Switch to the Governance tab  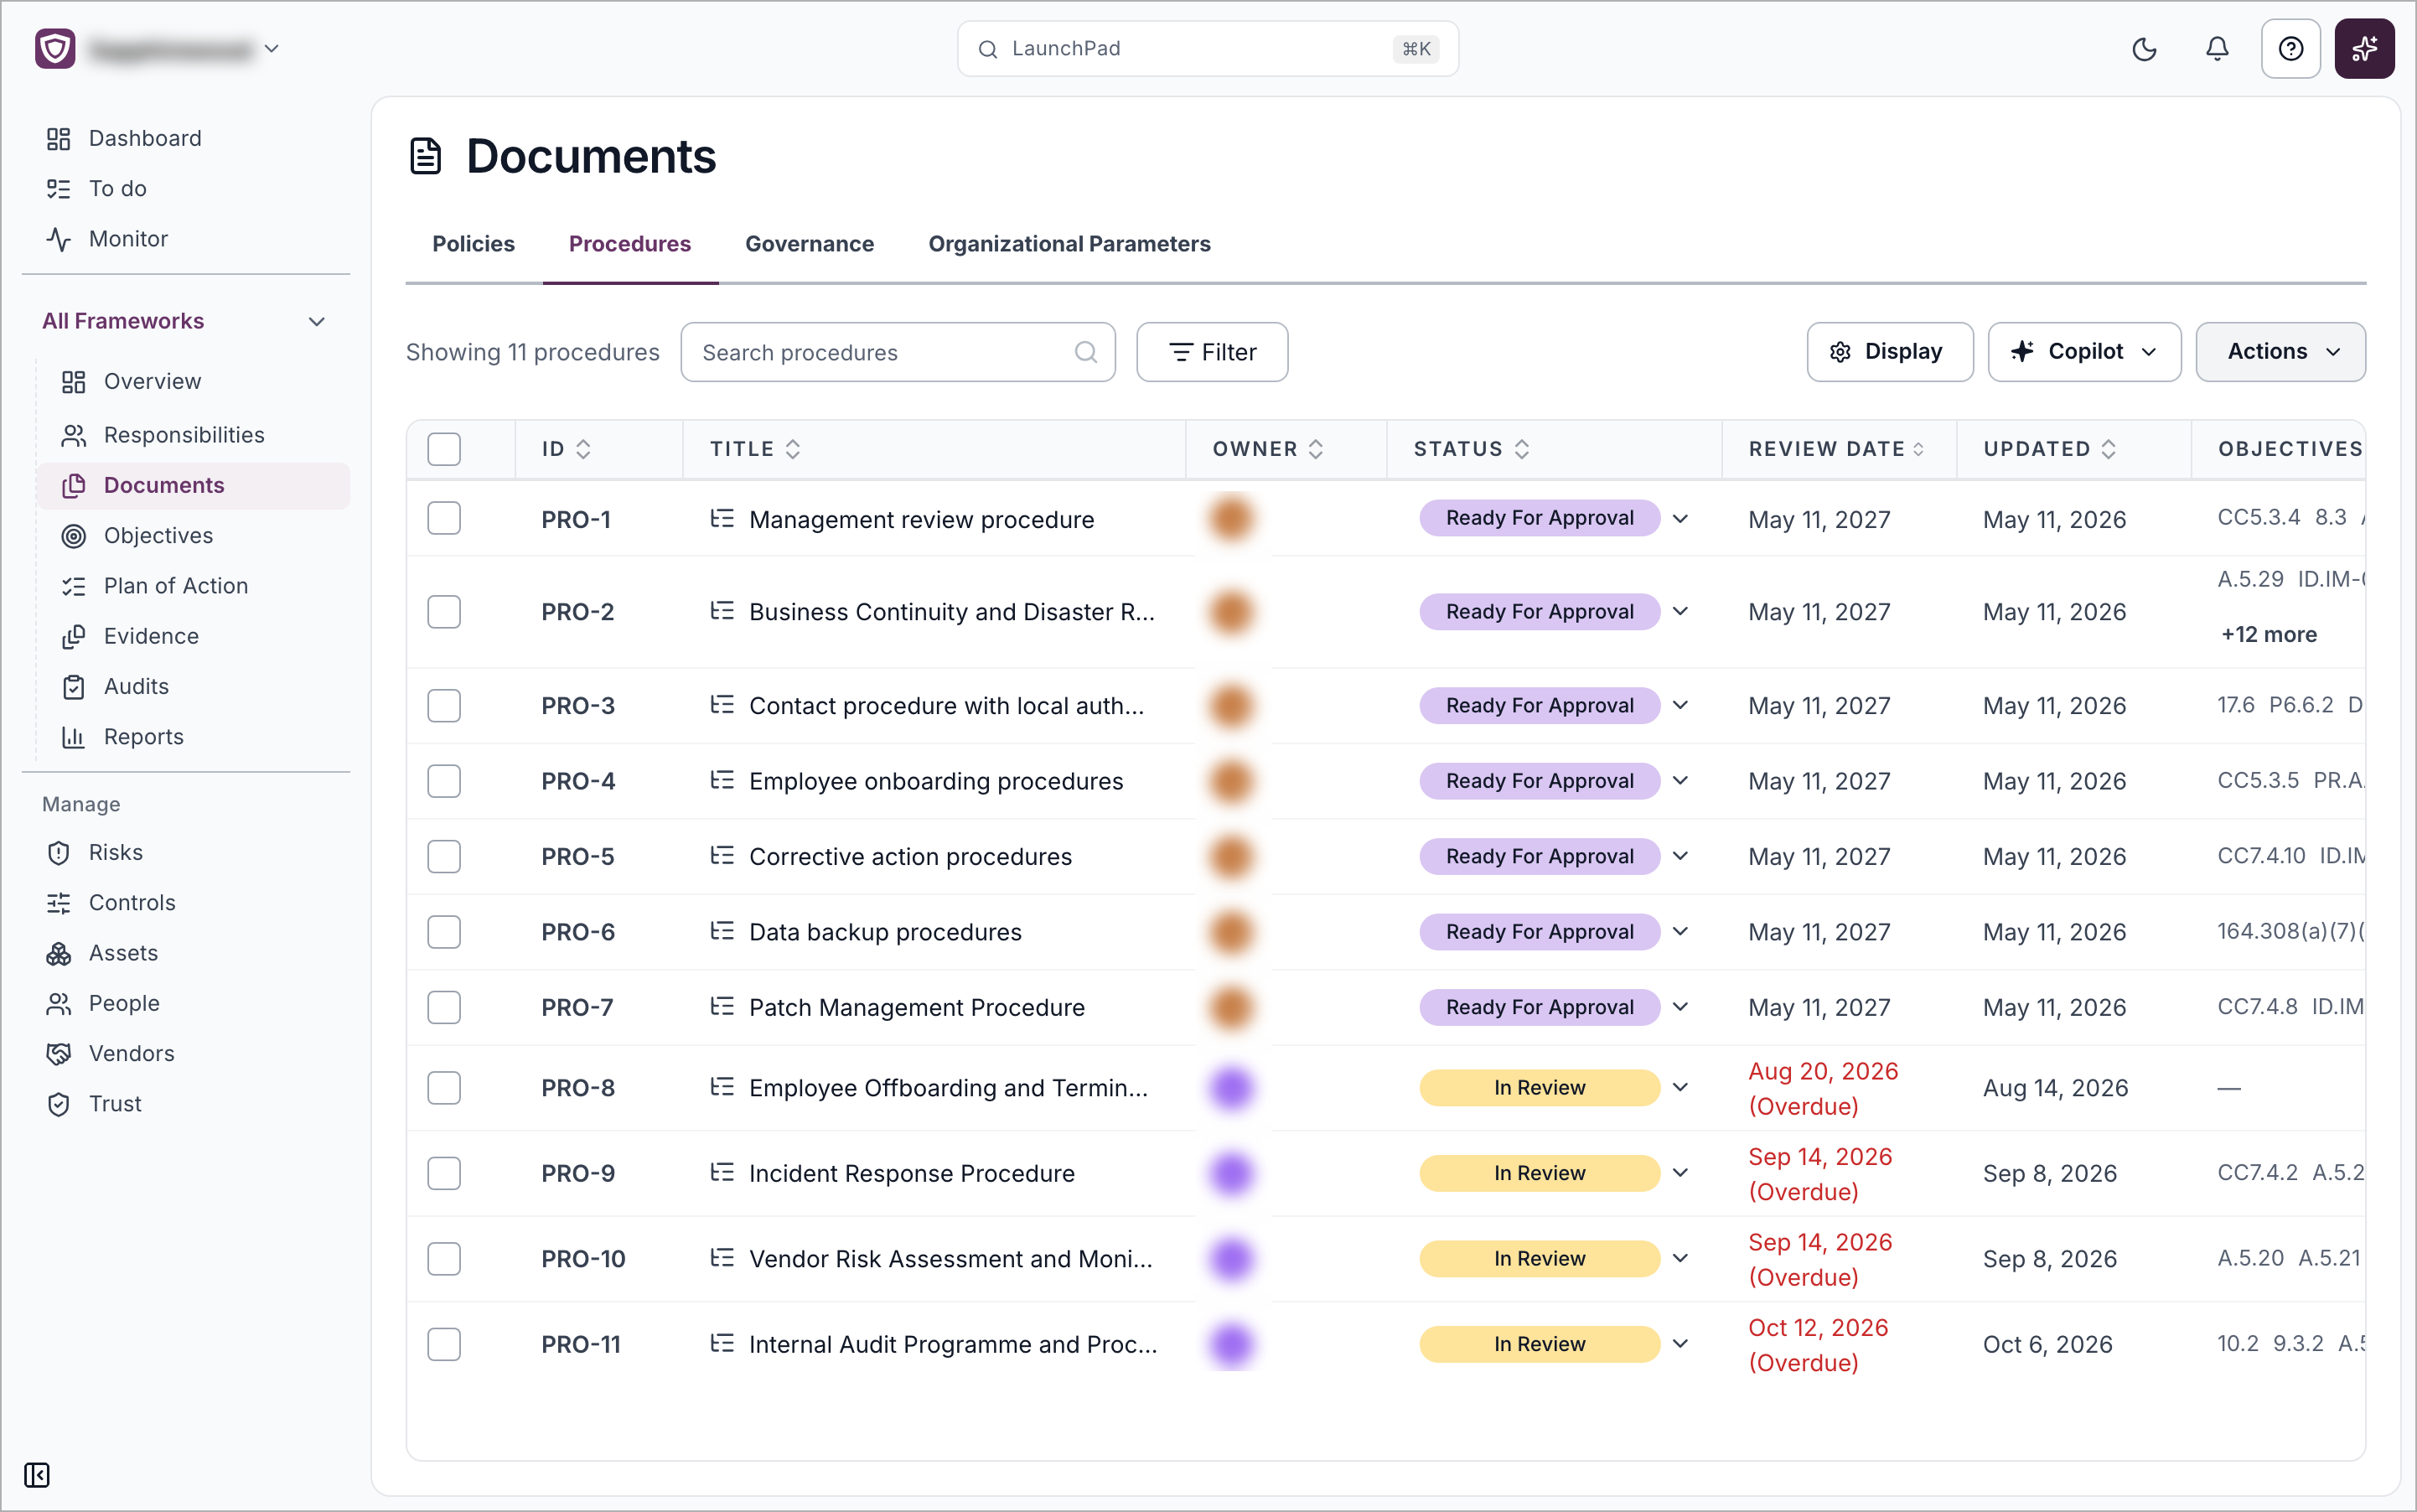pos(809,244)
